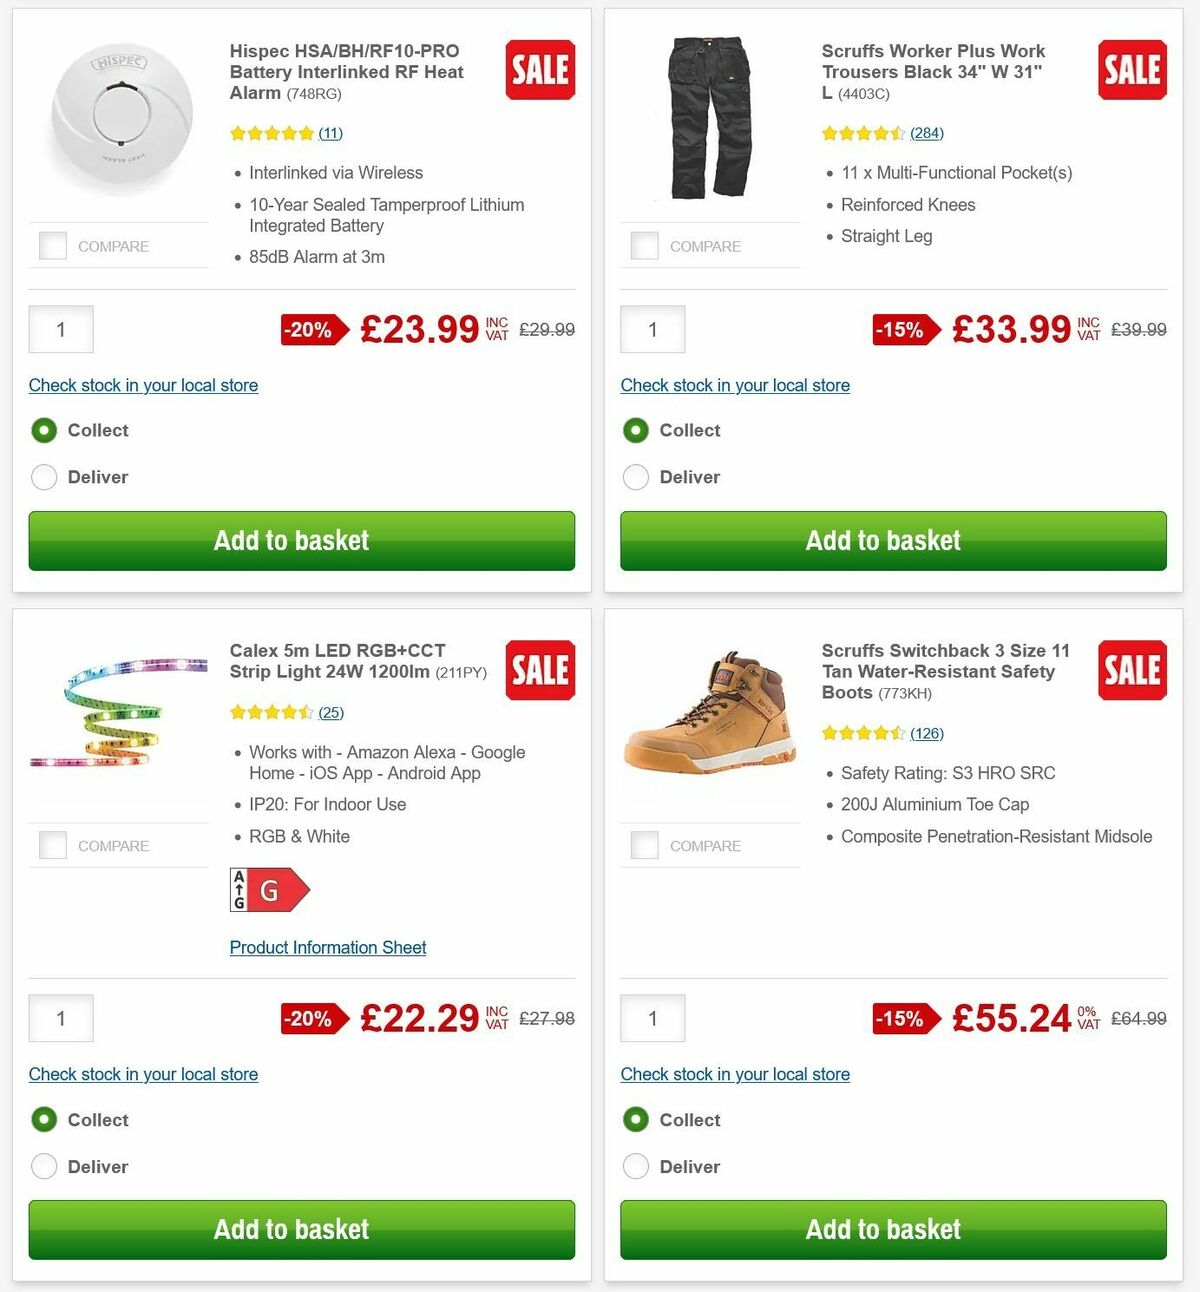Click the -15% discount arrow on the safety boots
This screenshot has height=1292, width=1200.
click(x=902, y=1018)
